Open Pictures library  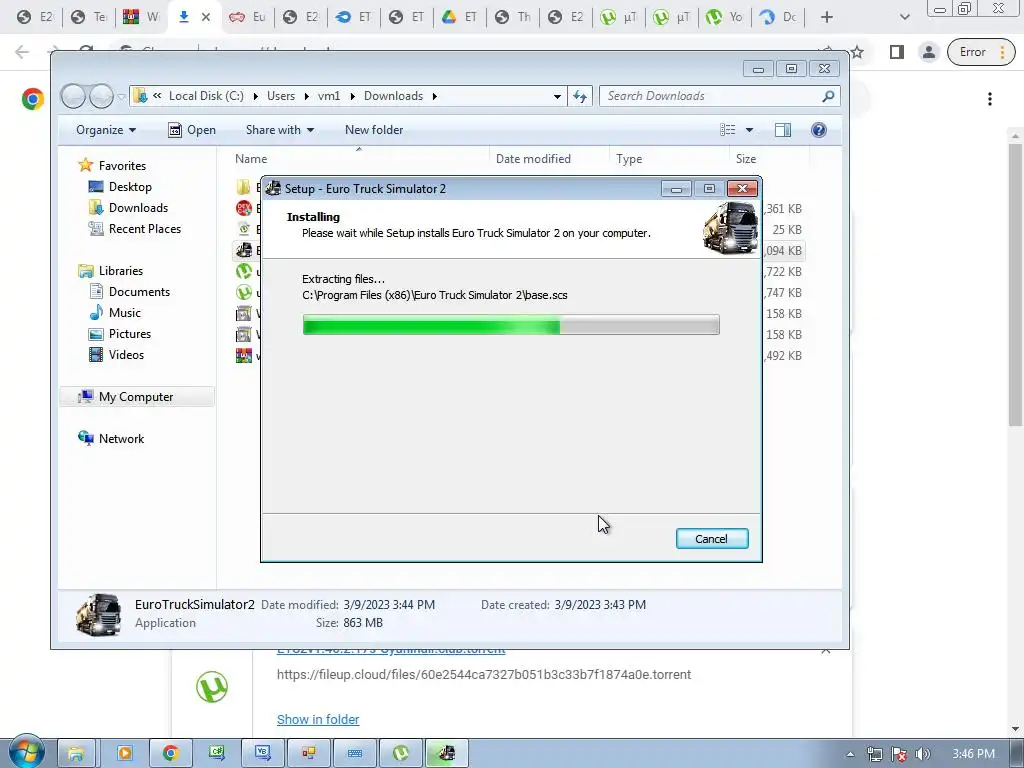pos(129,334)
